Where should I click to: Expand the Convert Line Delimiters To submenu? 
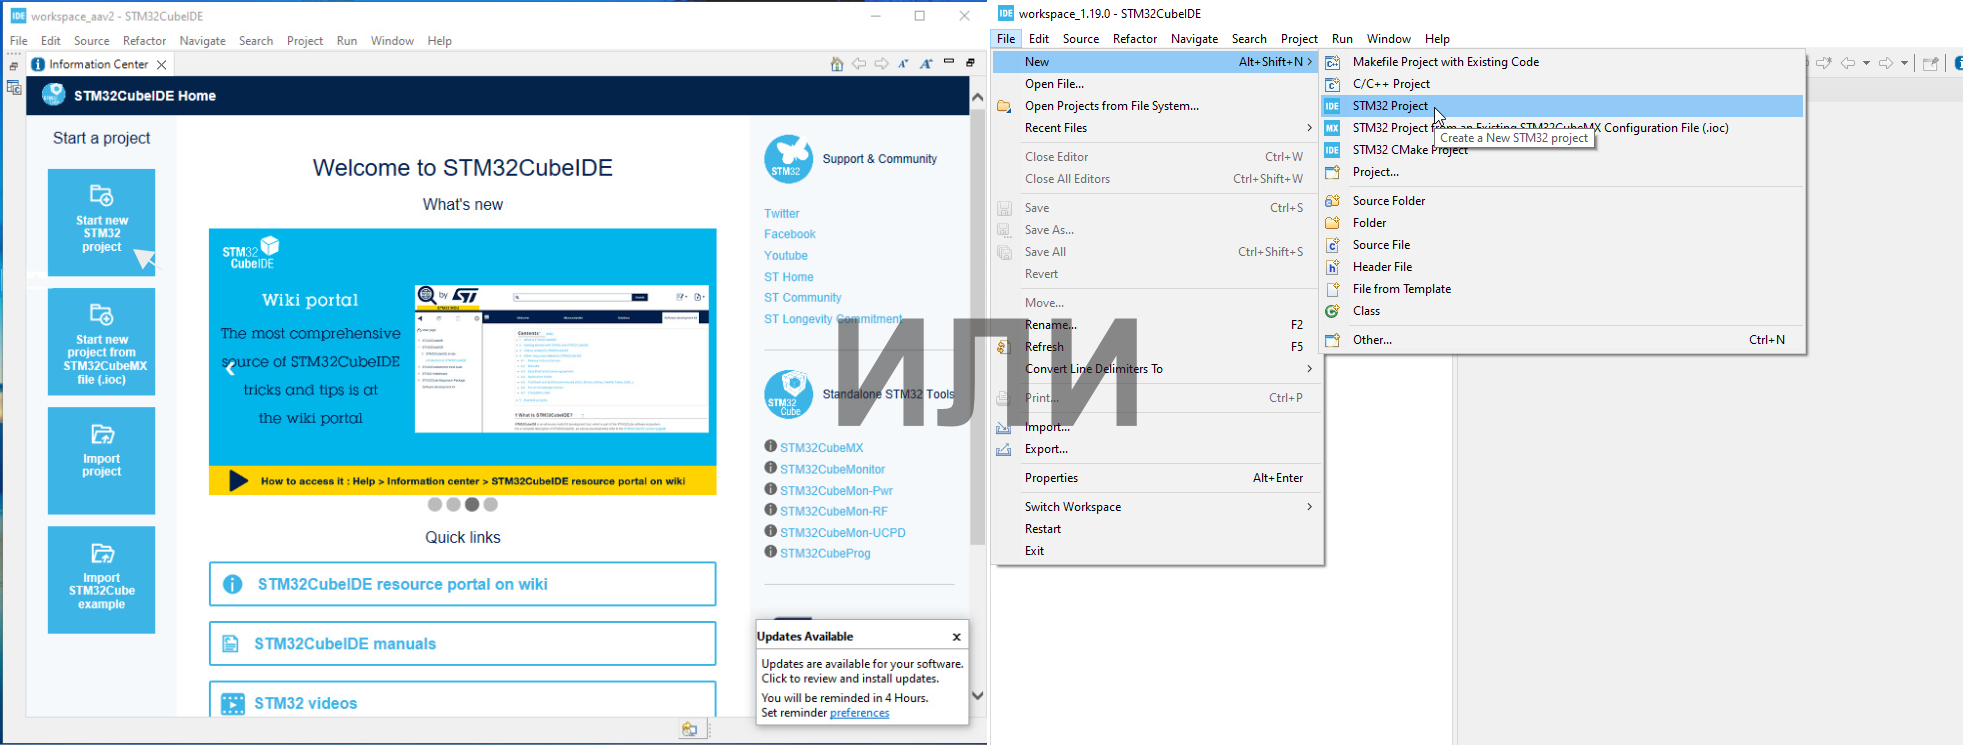click(1157, 369)
